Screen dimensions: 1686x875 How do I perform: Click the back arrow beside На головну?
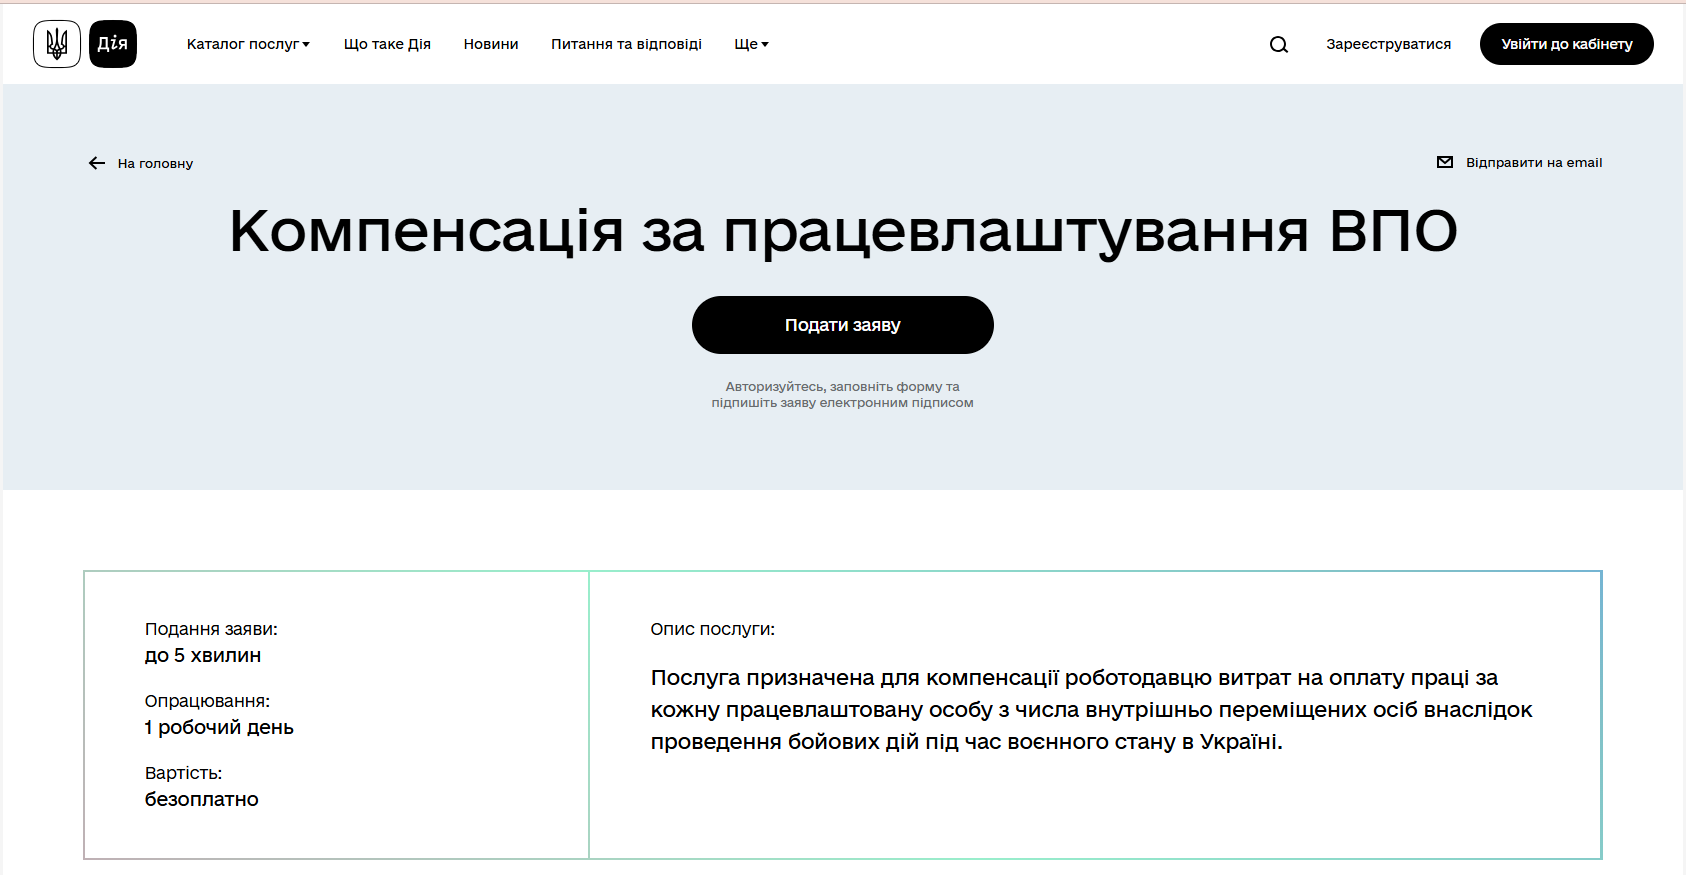(97, 163)
